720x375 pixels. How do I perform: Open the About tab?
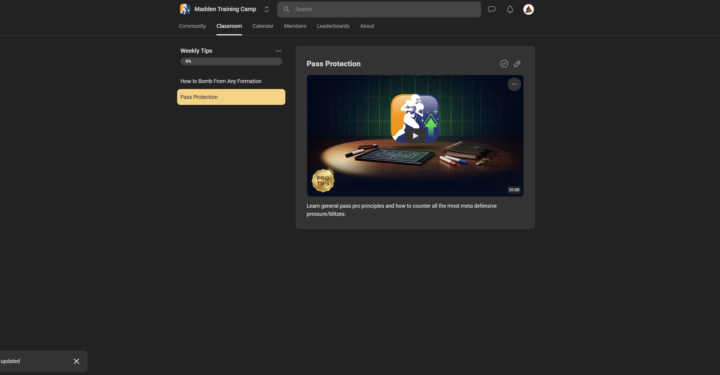tap(367, 26)
